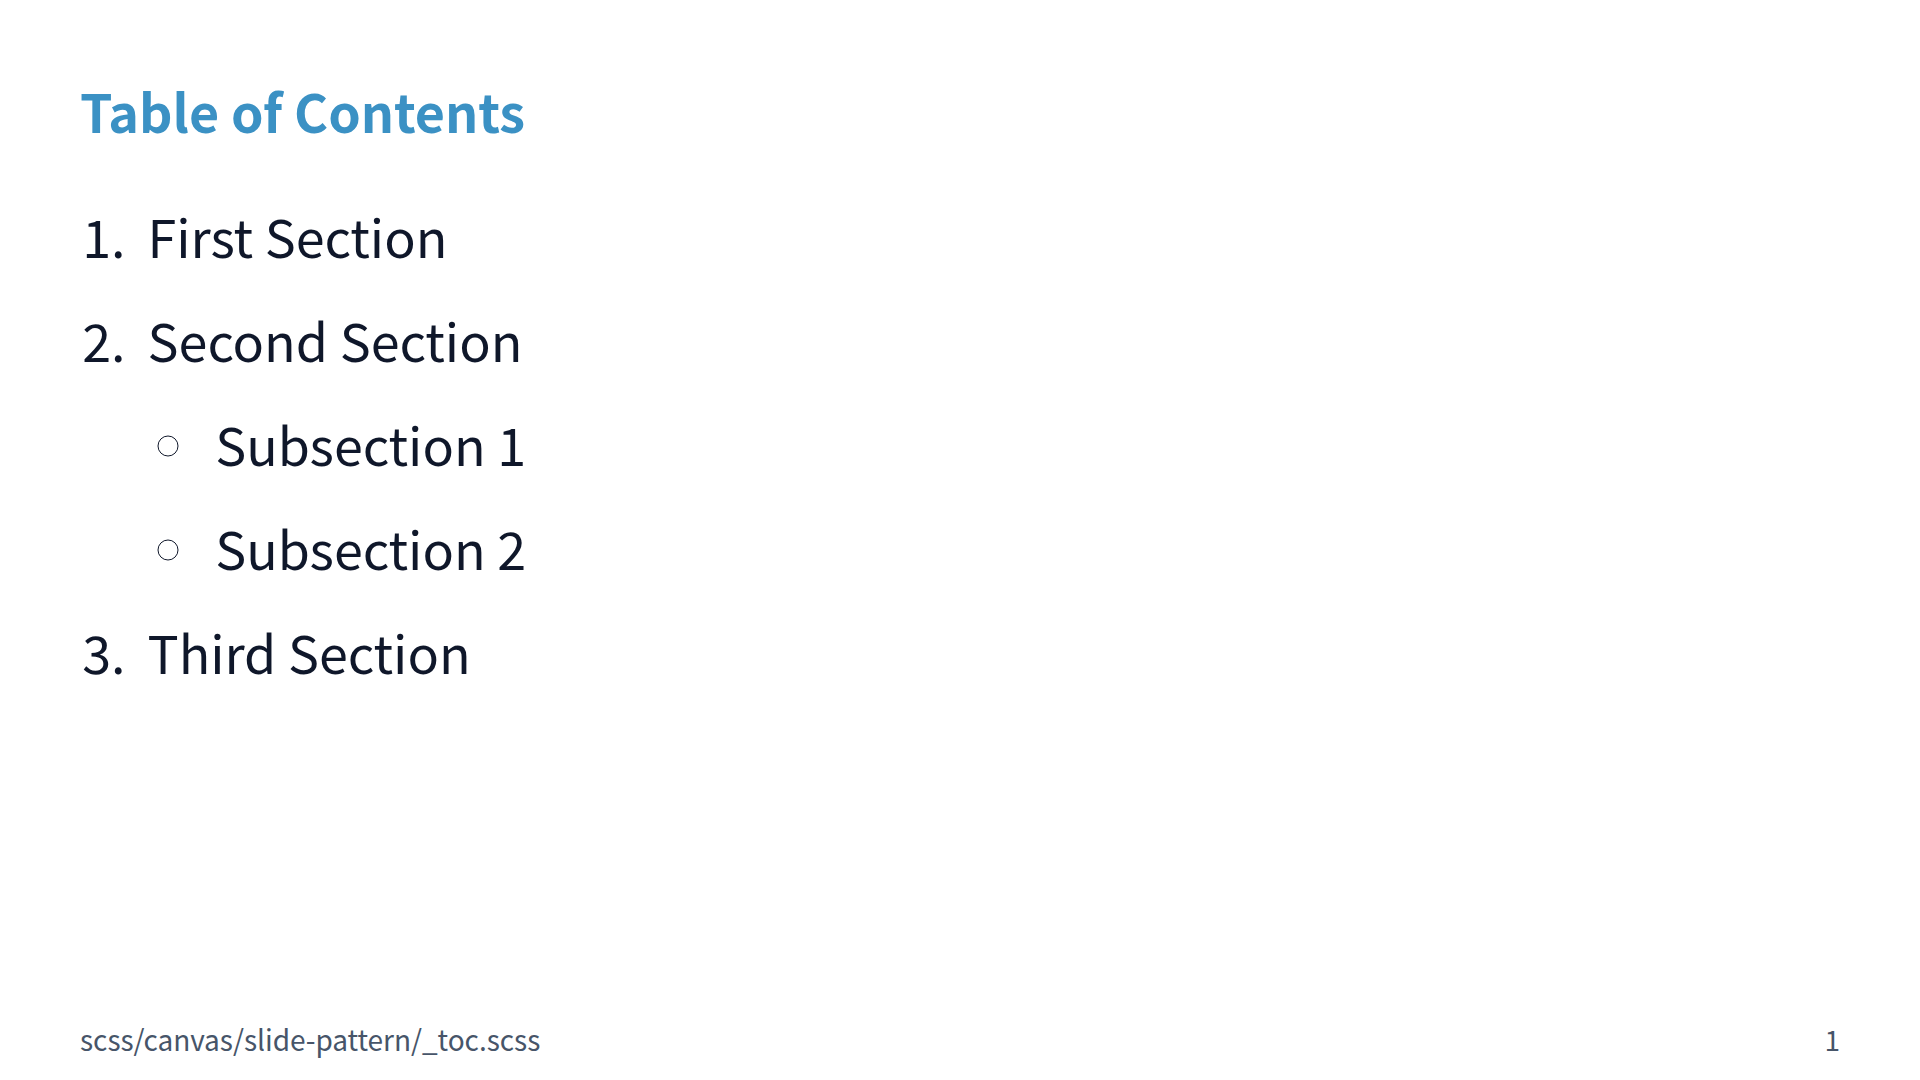Click the list number before Second Section
This screenshot has width=1920, height=1080.
pos(101,345)
